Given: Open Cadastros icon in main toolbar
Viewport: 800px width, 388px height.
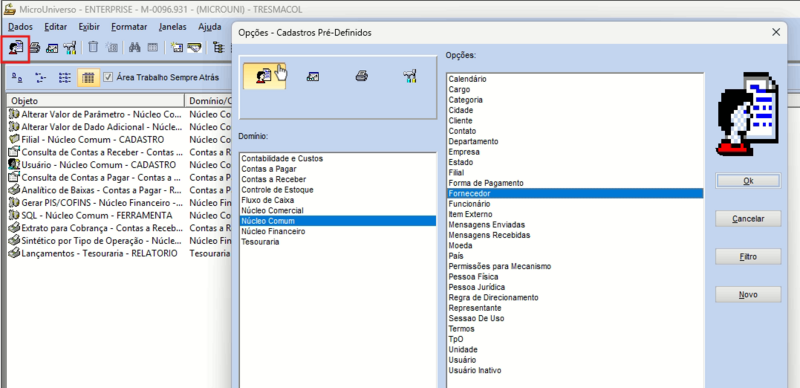Looking at the screenshot, I should 16,48.
